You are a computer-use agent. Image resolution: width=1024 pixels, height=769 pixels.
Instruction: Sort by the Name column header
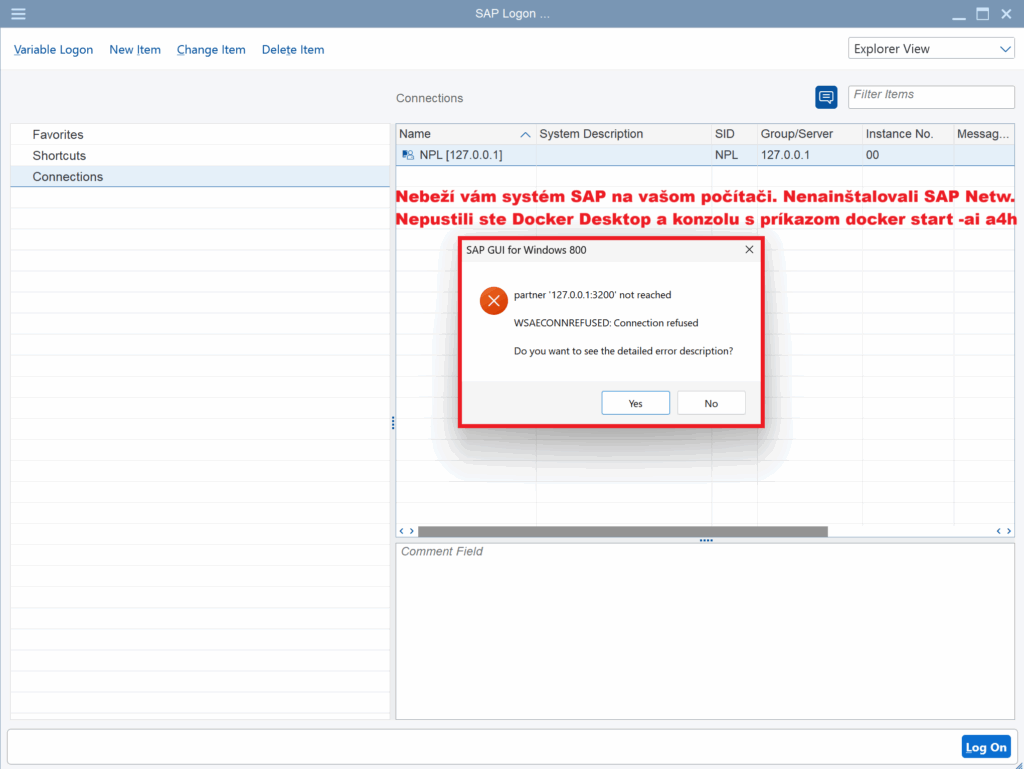click(465, 134)
